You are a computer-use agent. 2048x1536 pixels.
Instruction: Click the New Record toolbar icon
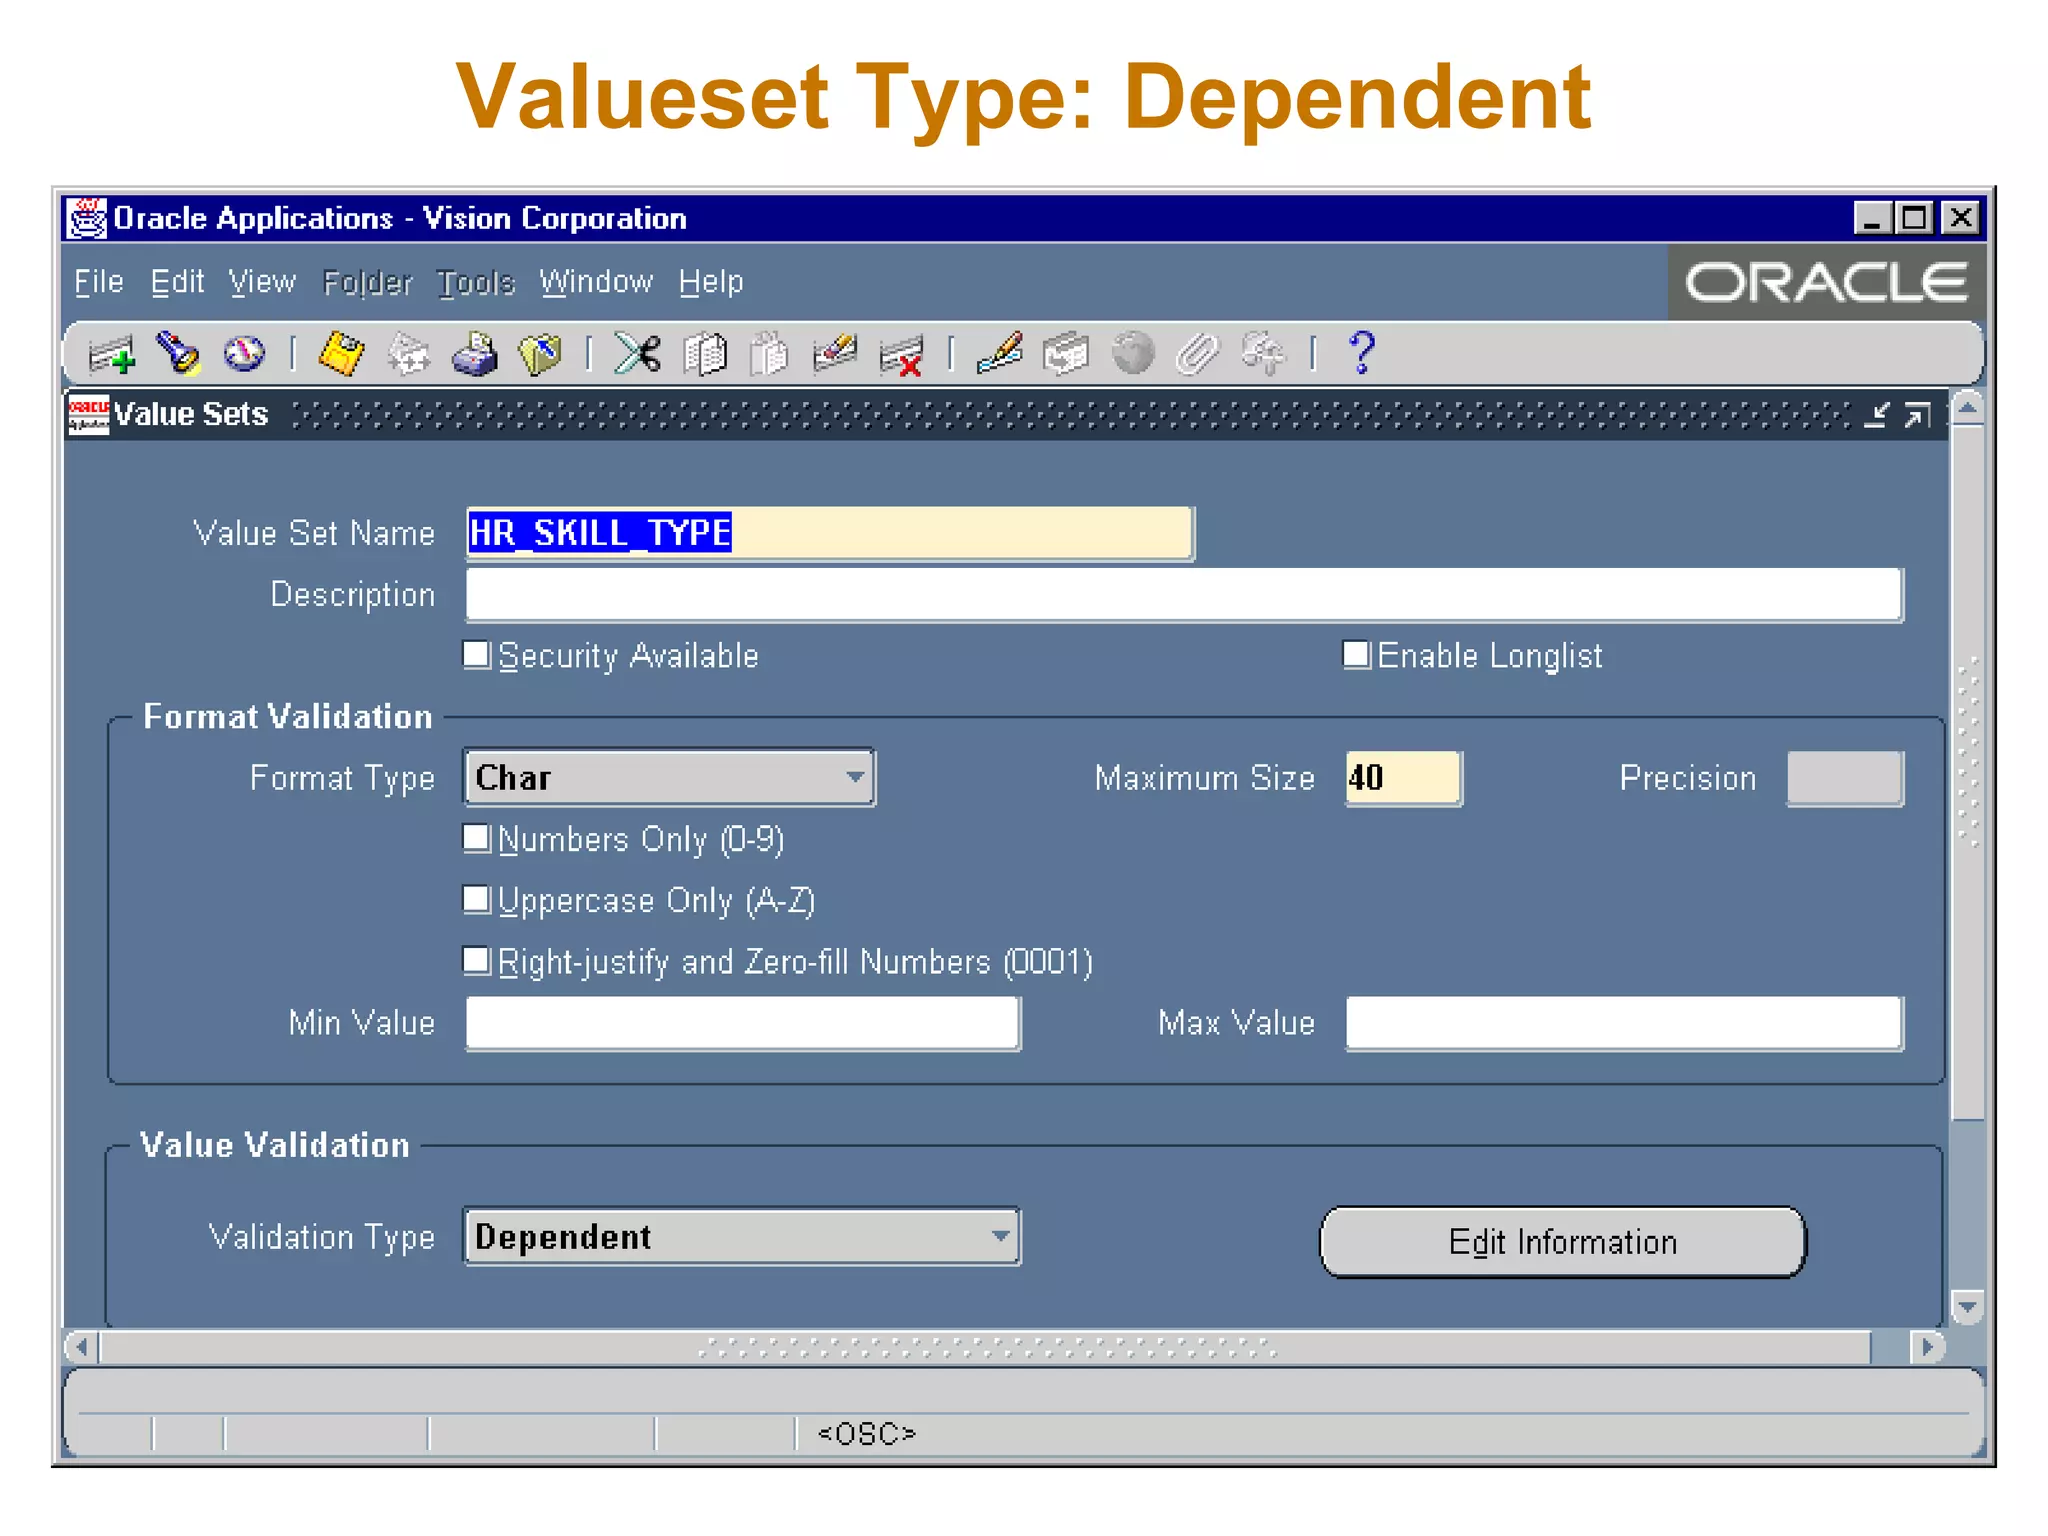pyautogui.click(x=111, y=355)
